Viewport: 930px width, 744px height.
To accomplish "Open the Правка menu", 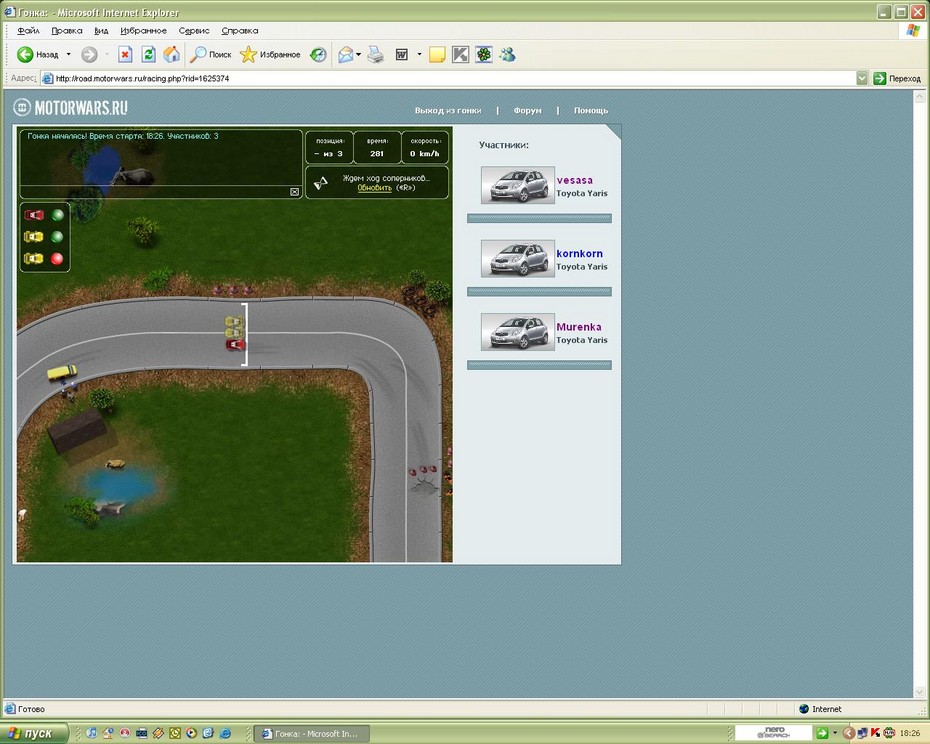I will [66, 30].
